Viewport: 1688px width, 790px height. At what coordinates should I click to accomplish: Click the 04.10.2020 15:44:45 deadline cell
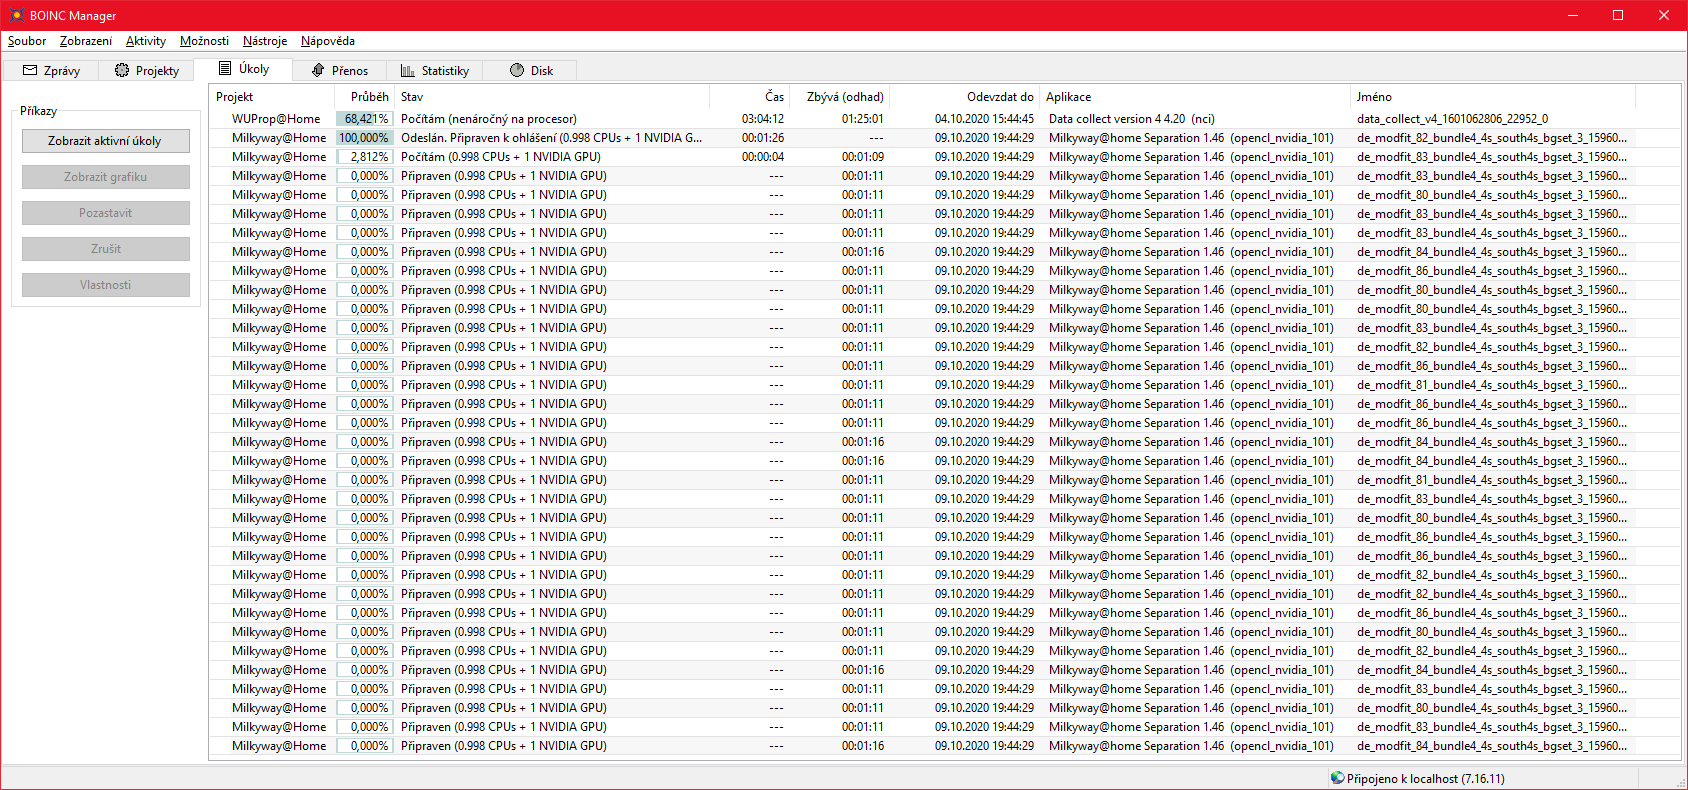[984, 119]
